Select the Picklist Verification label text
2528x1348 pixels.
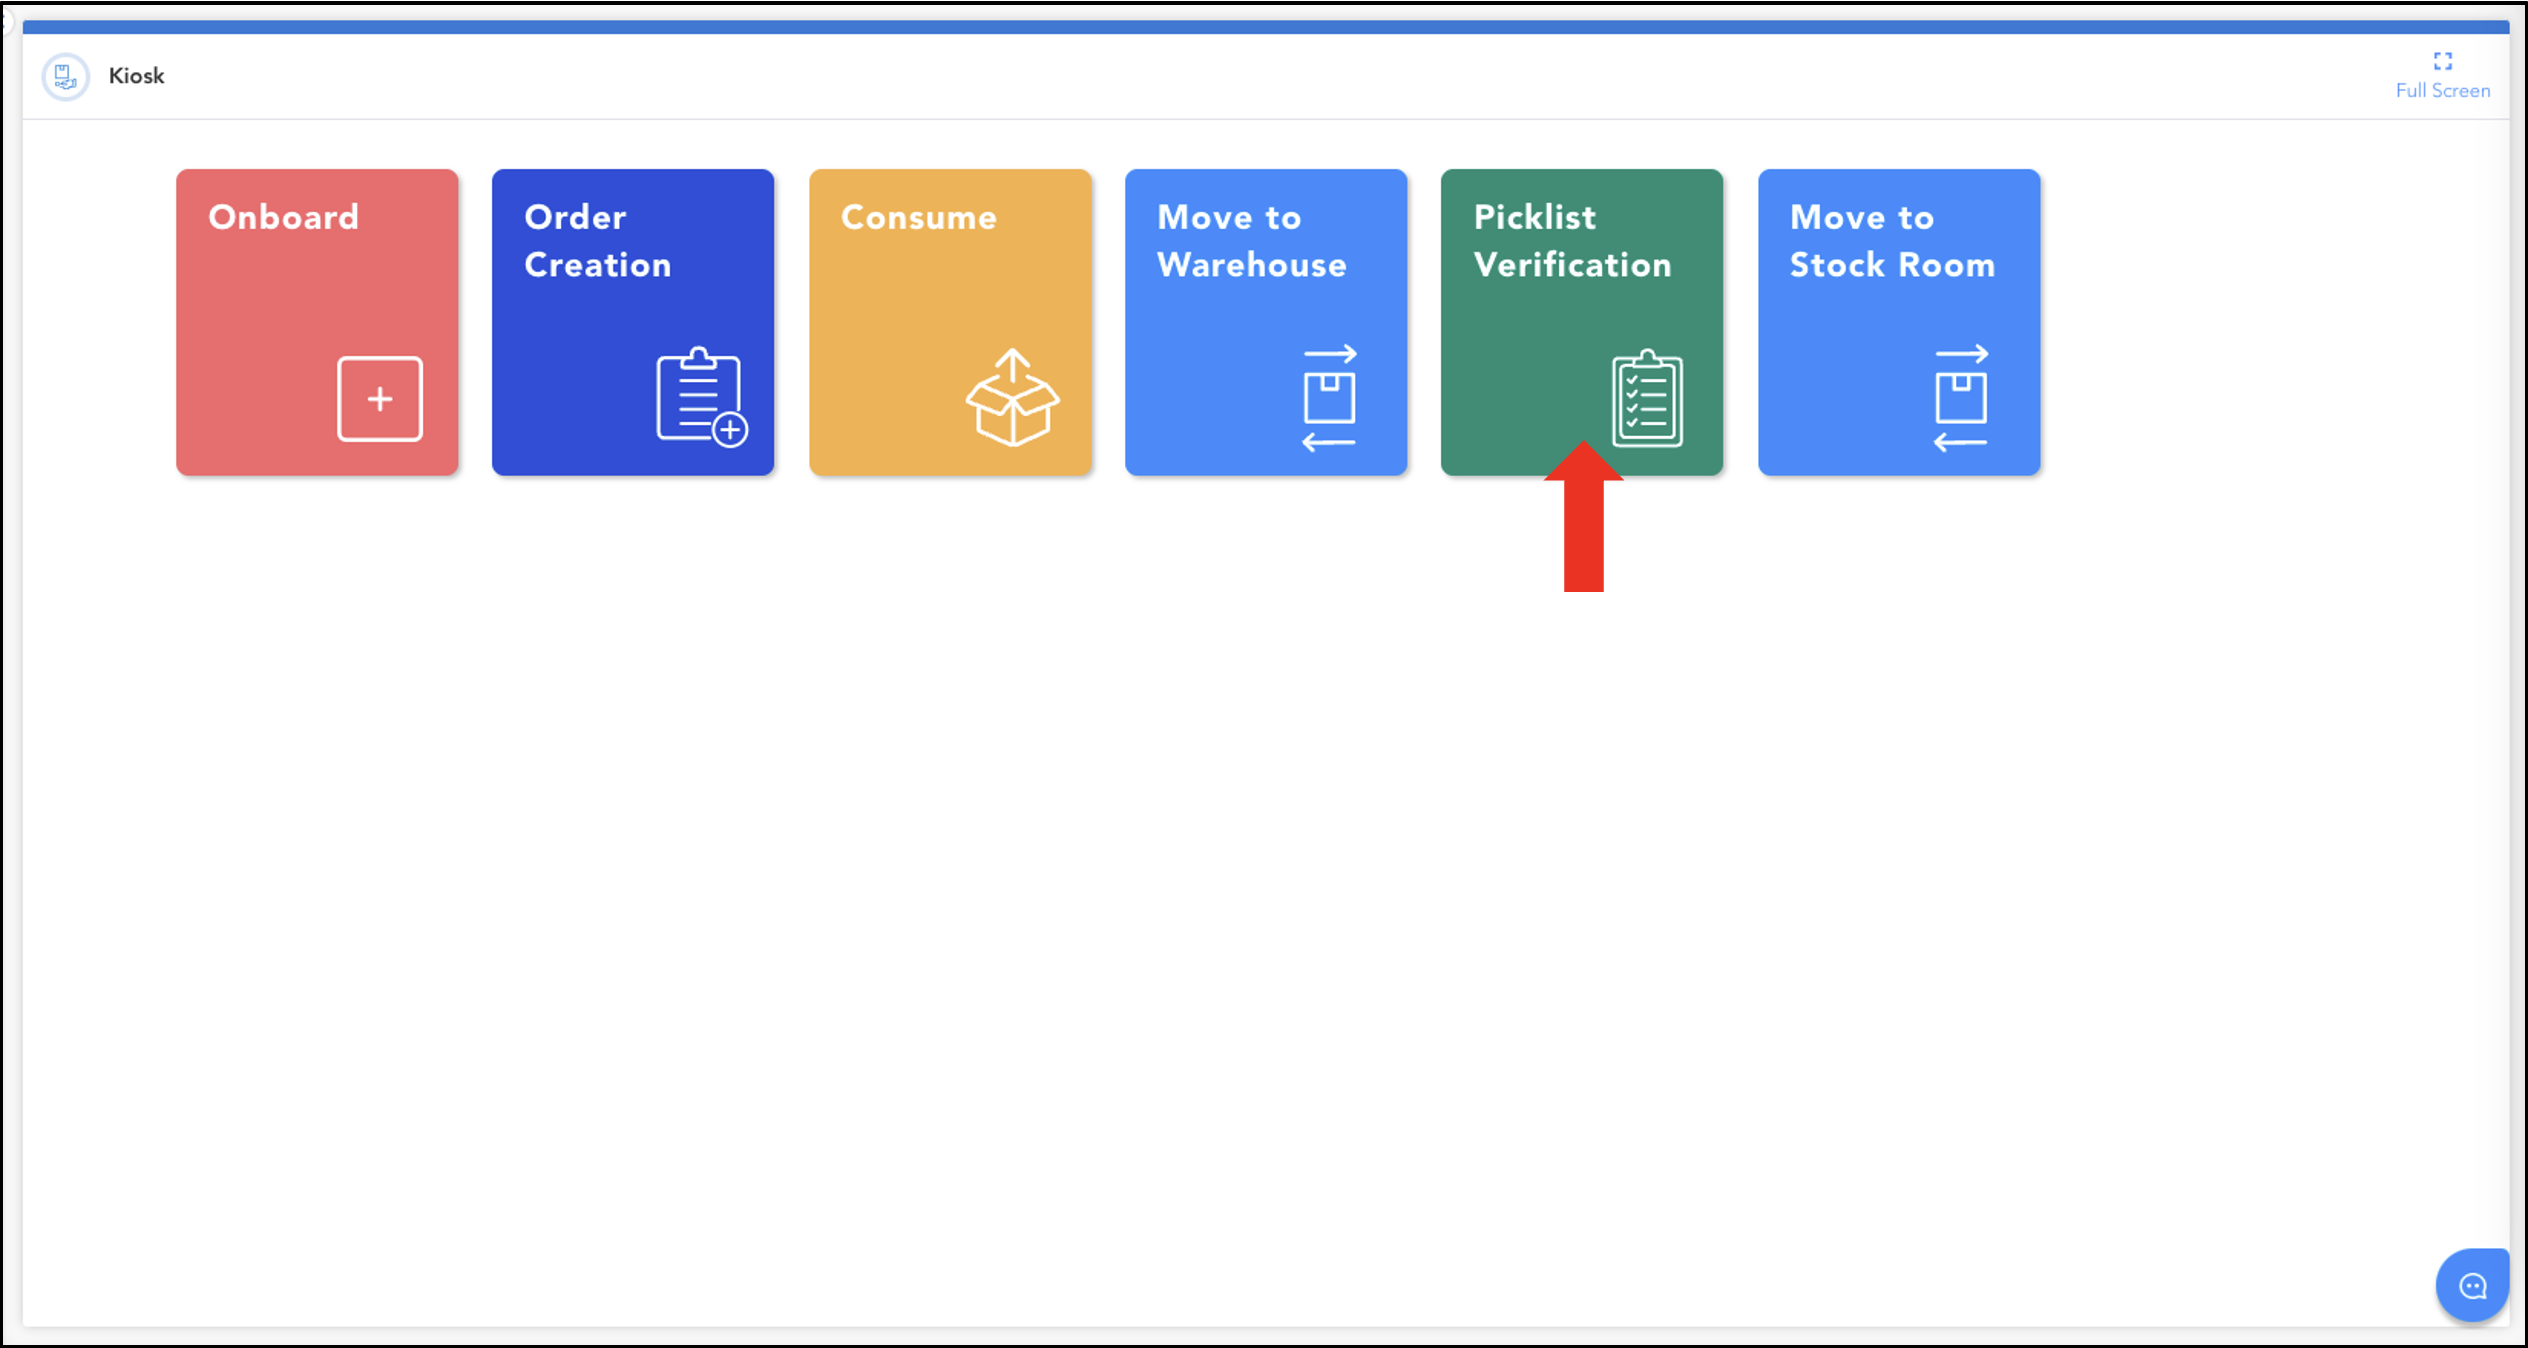click(x=1571, y=241)
